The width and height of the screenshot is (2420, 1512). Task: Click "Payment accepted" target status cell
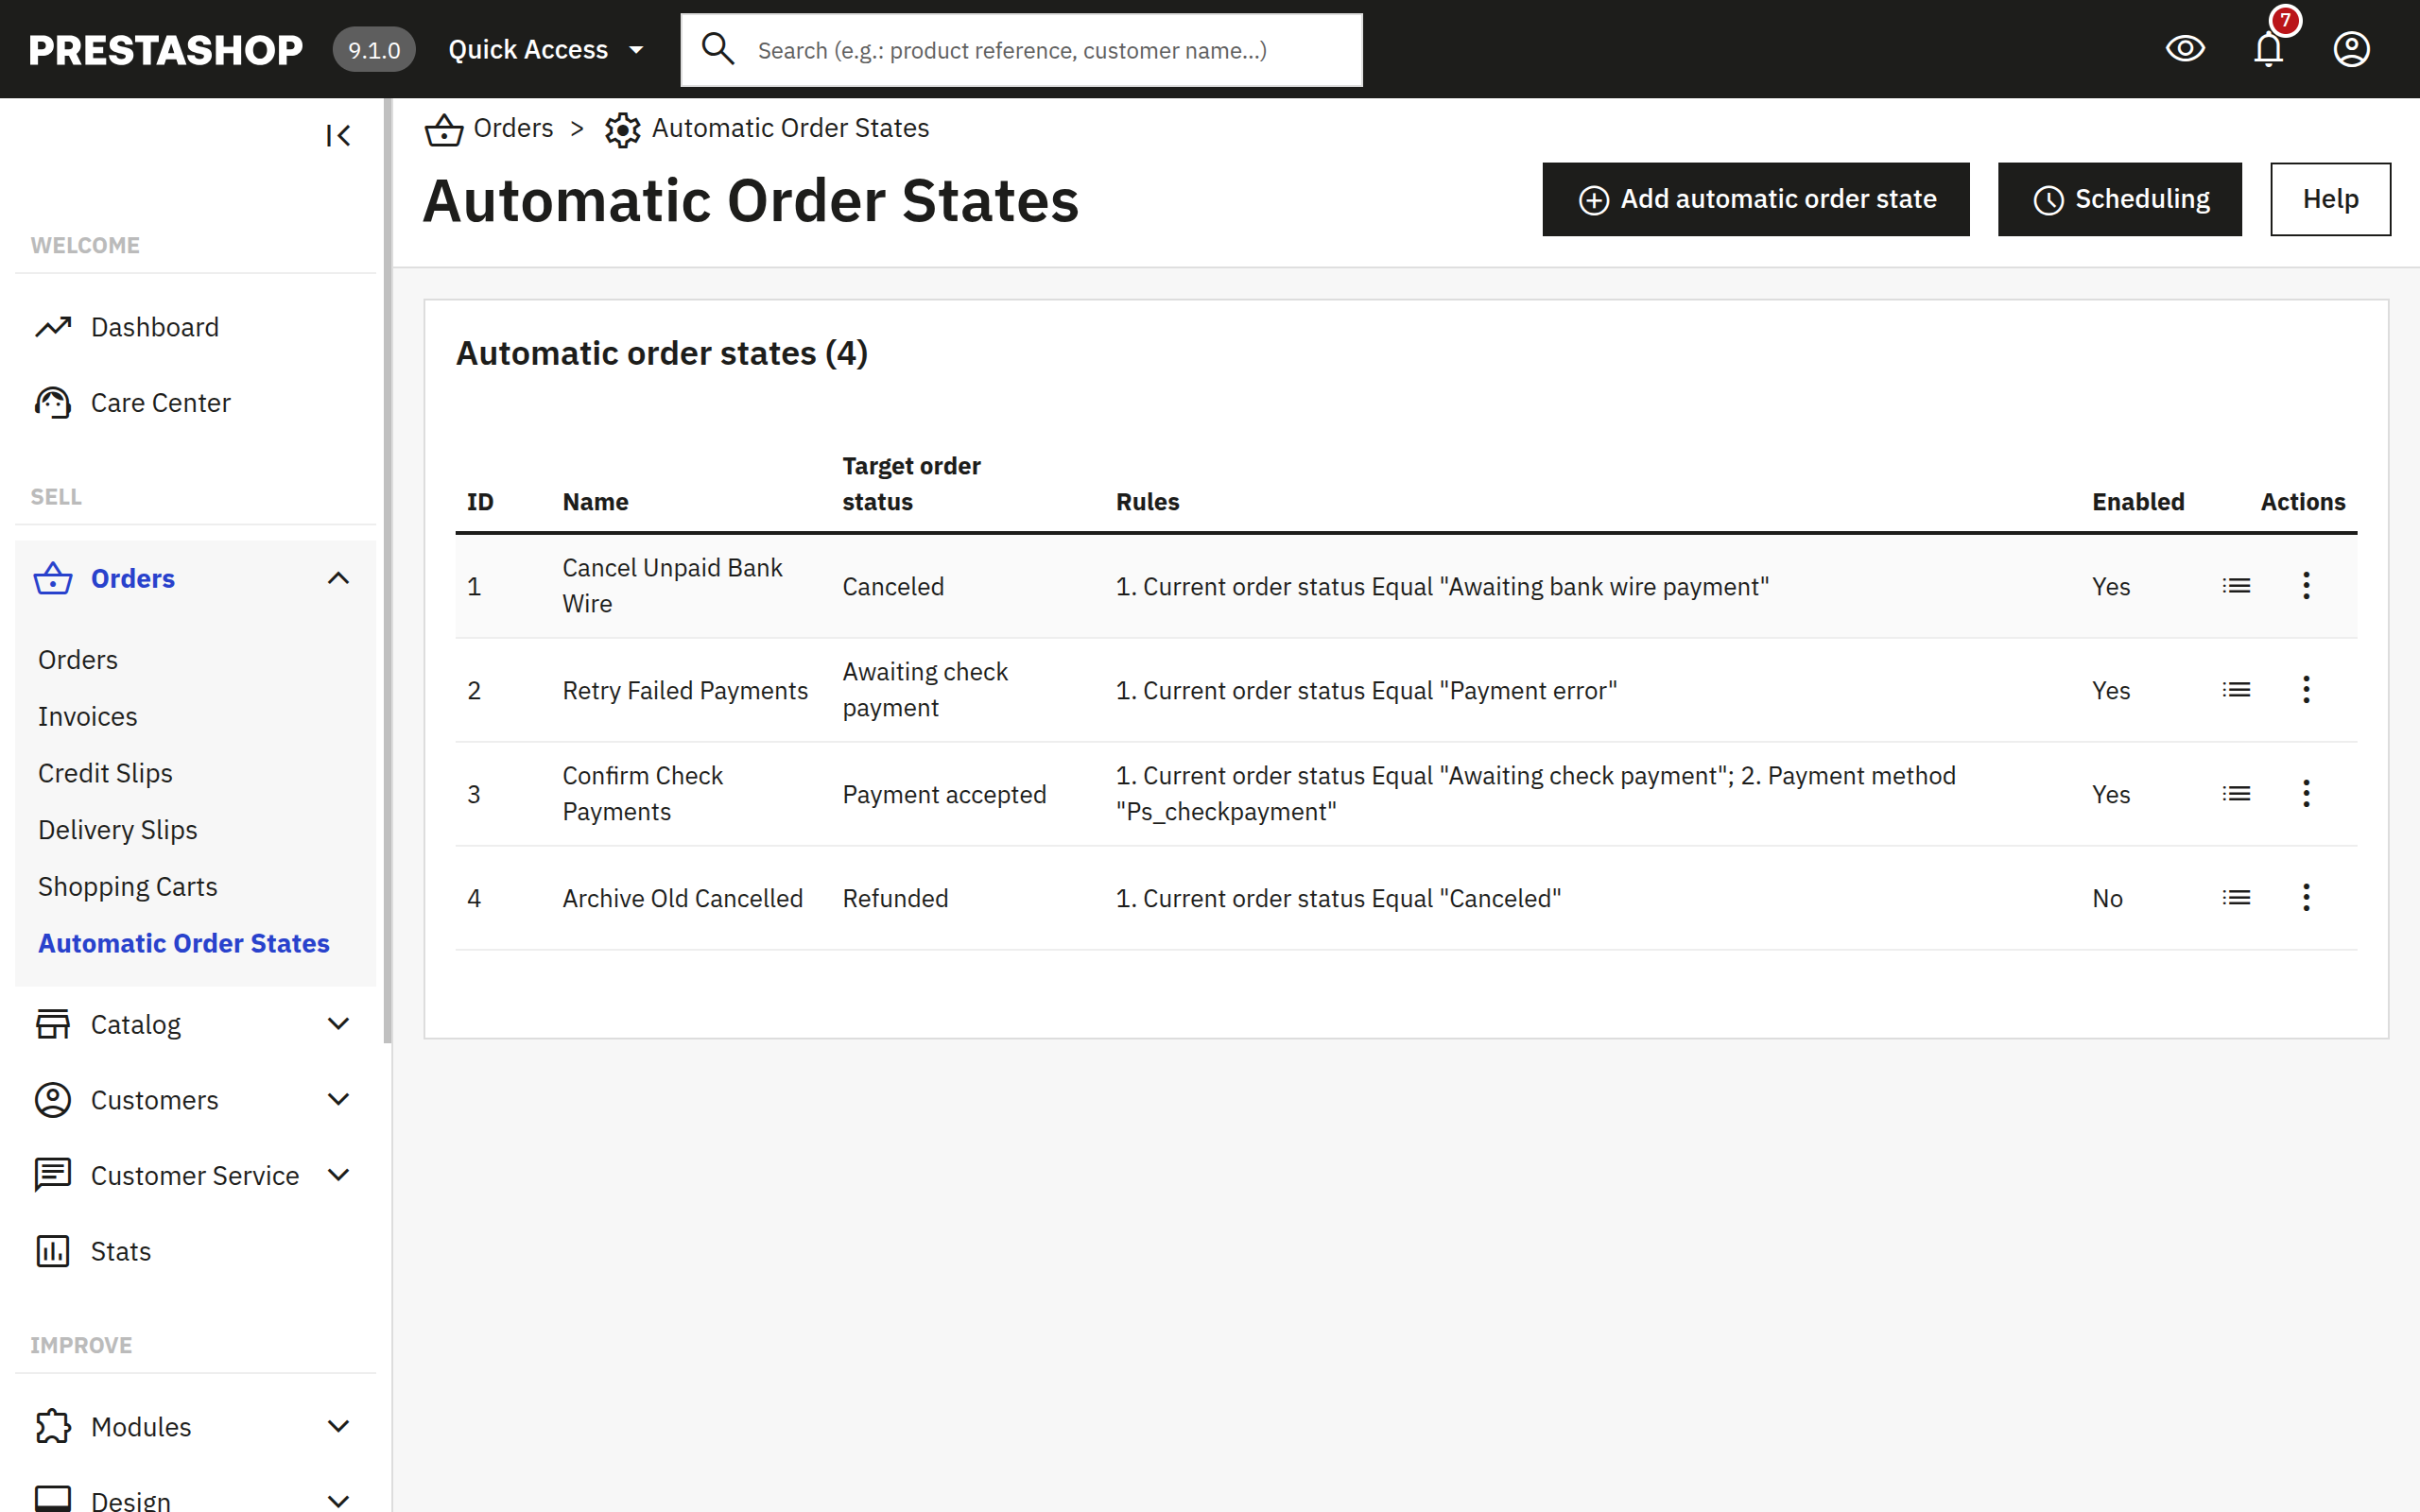[x=944, y=794]
